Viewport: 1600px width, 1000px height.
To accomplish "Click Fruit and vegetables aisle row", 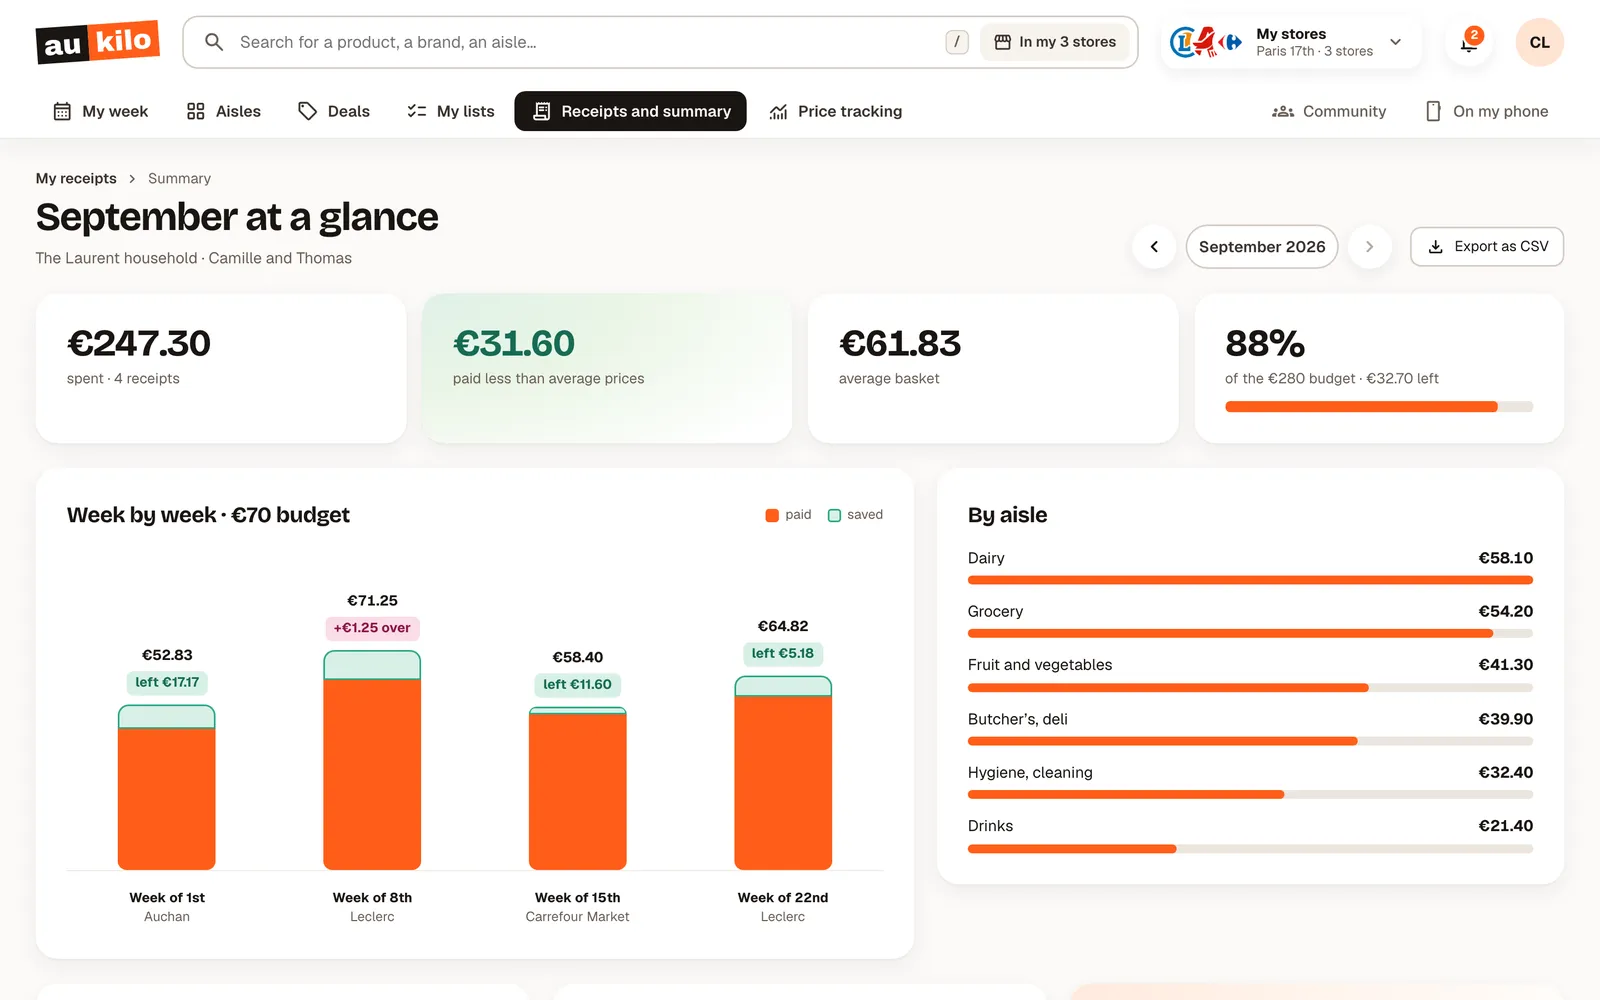I will [x=1250, y=674].
